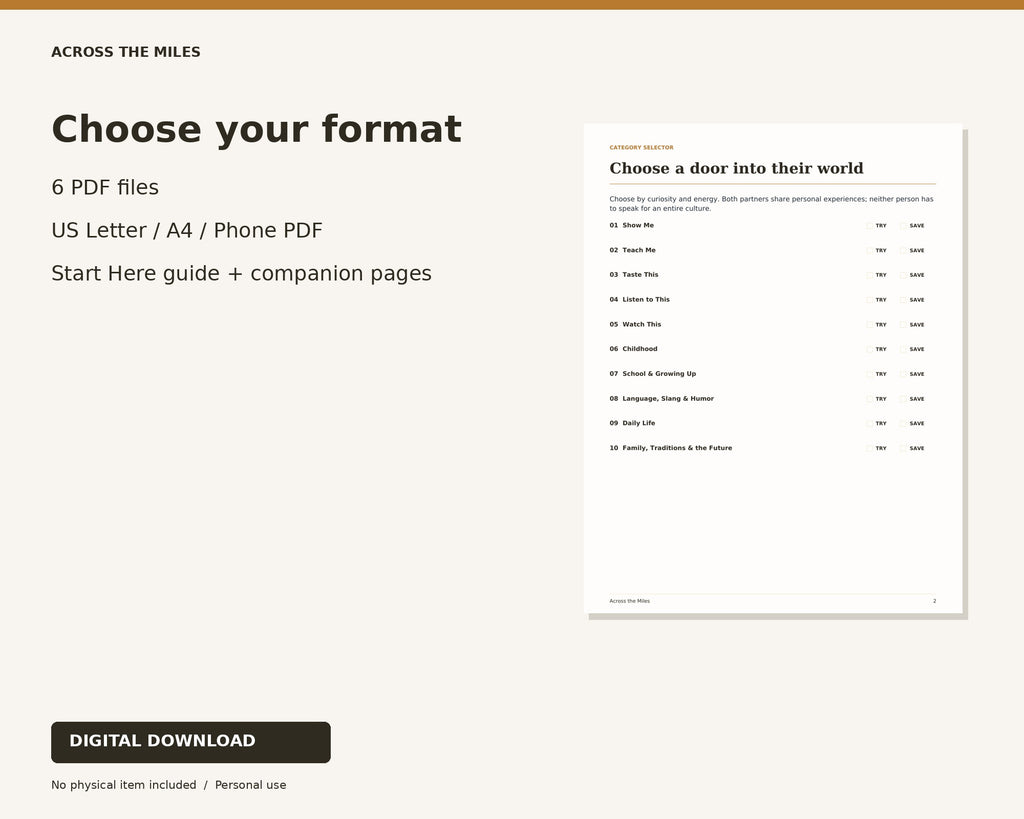Click the '04 Listen to This' category label
Image resolution: width=1024 pixels, height=819 pixels.
640,300
